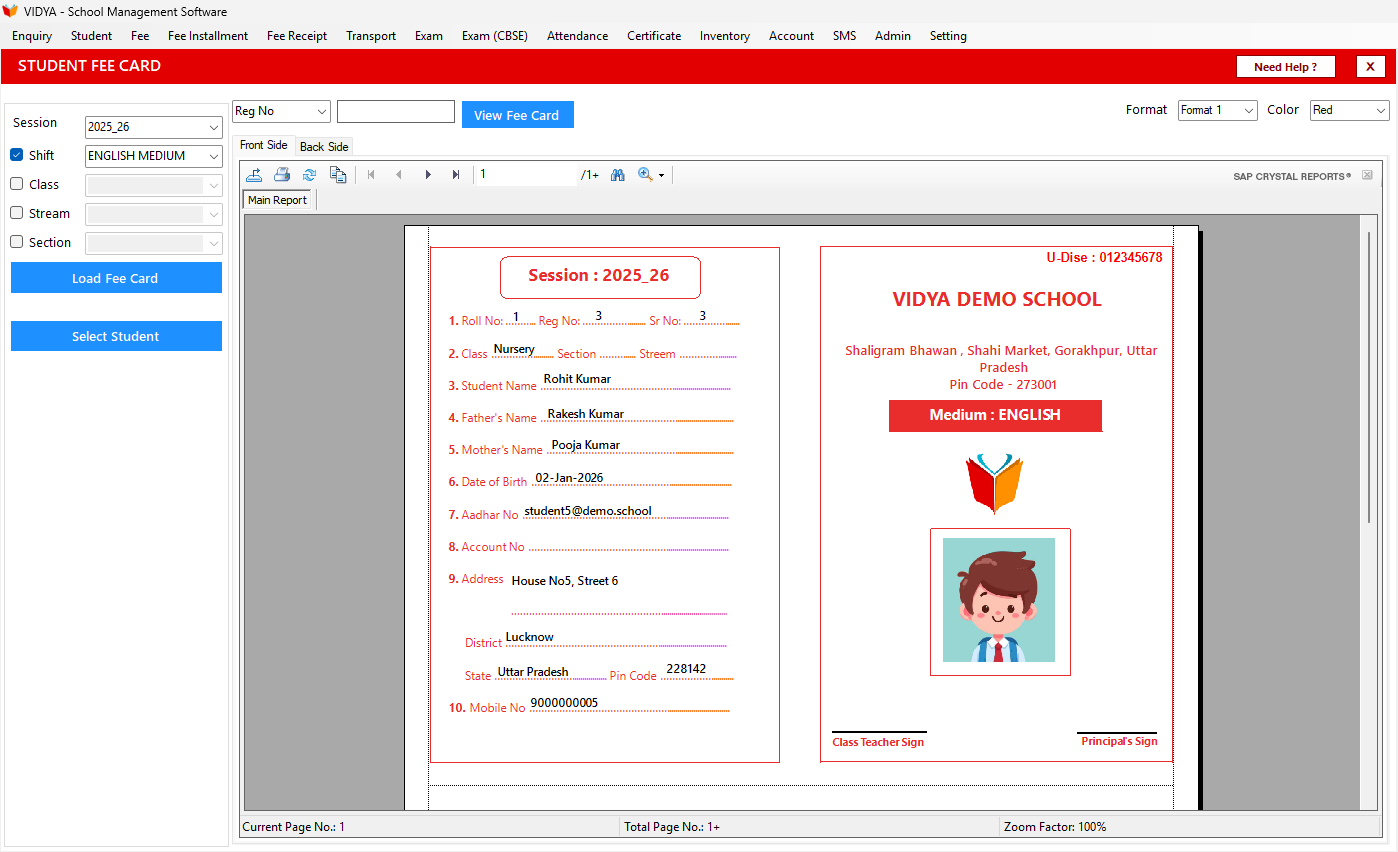Click the registration number search field

396,111
